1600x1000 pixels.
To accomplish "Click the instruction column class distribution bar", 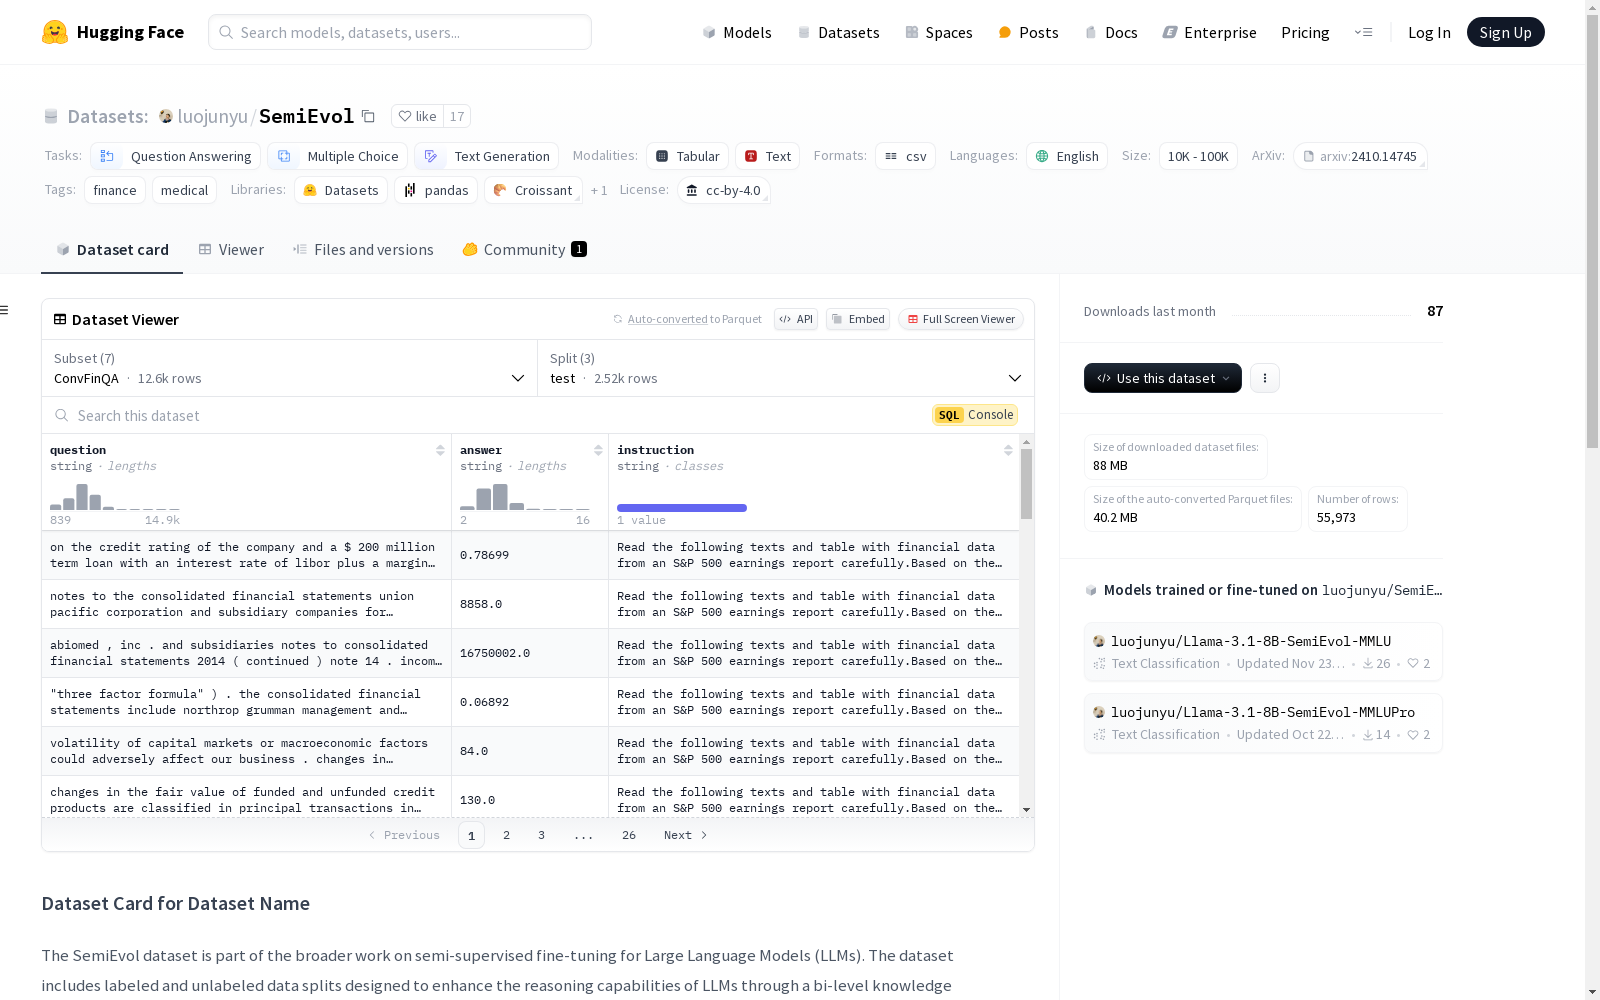I will (x=682, y=508).
